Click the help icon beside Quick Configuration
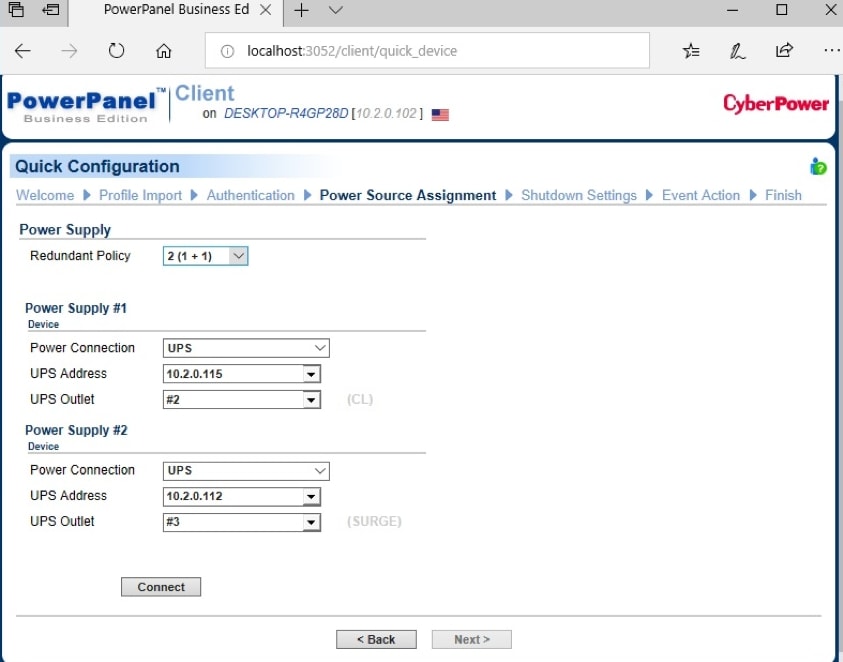This screenshot has height=662, width=843. (x=818, y=167)
